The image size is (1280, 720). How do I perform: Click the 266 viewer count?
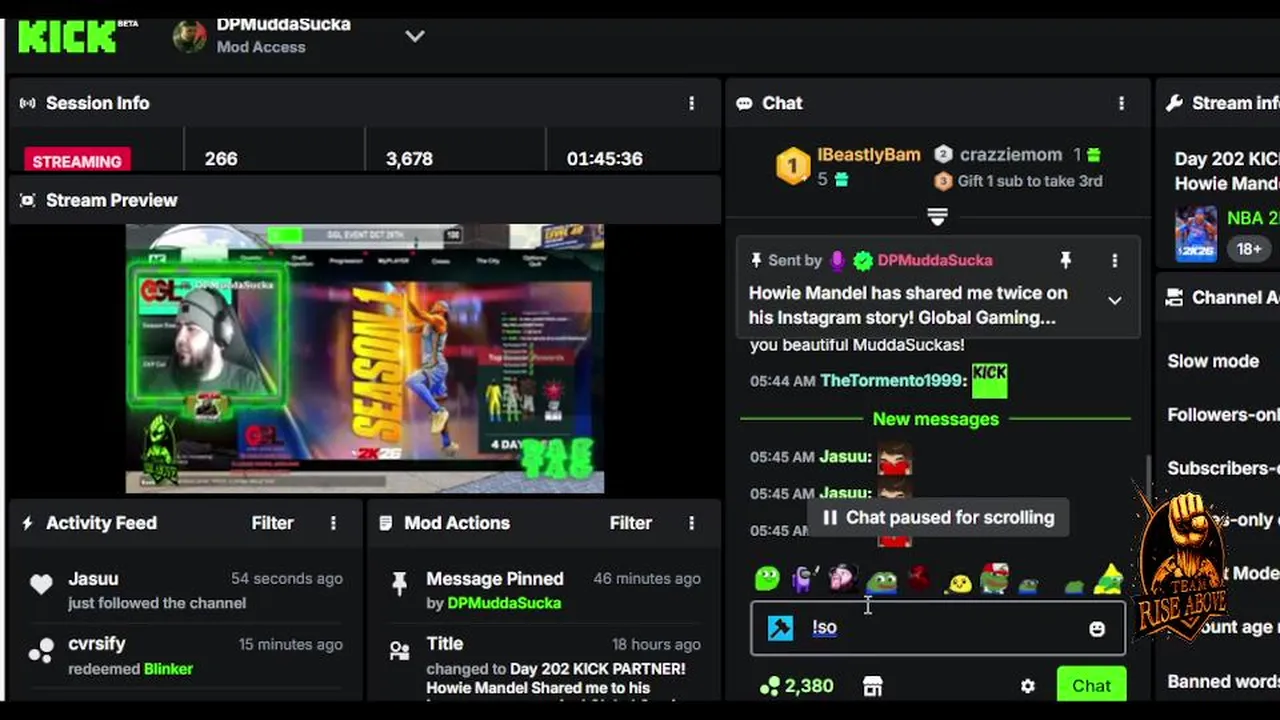(x=221, y=159)
